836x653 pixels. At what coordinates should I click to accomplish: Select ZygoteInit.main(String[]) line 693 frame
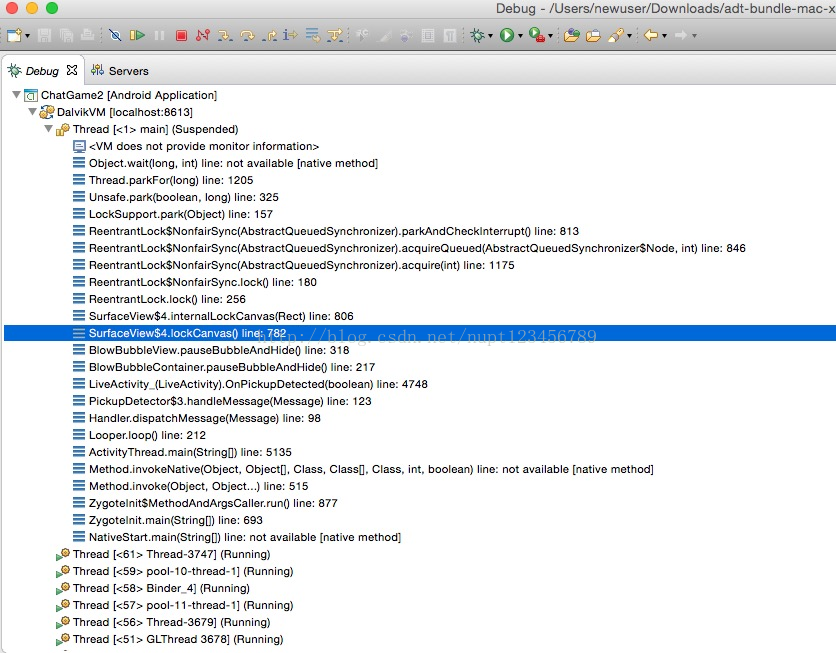[x=175, y=521]
